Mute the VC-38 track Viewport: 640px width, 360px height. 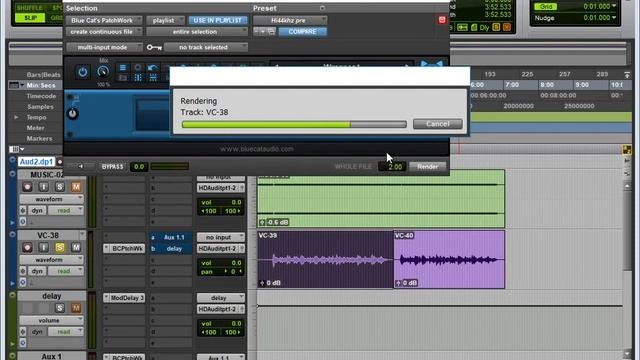coord(76,247)
